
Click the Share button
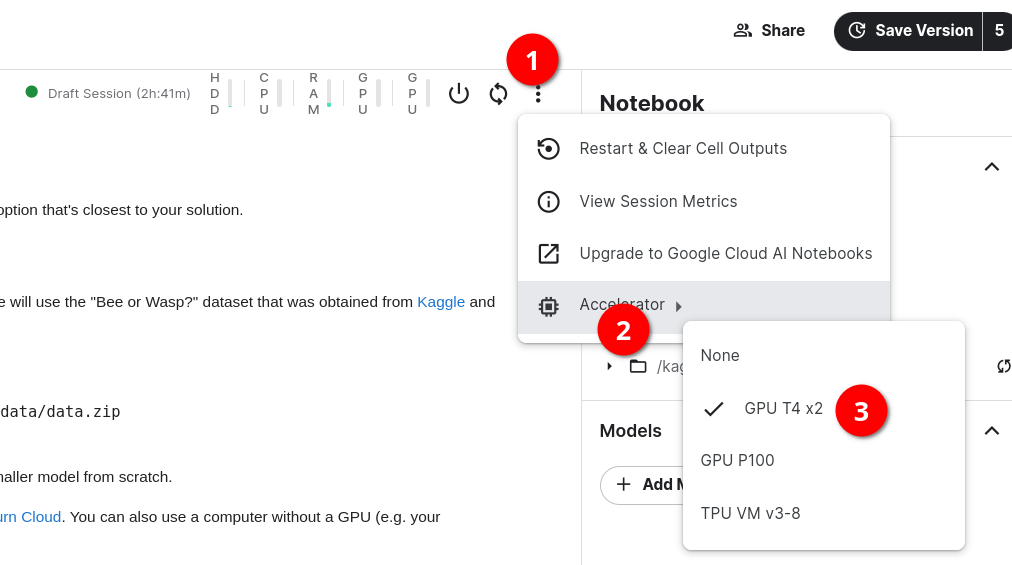click(769, 30)
